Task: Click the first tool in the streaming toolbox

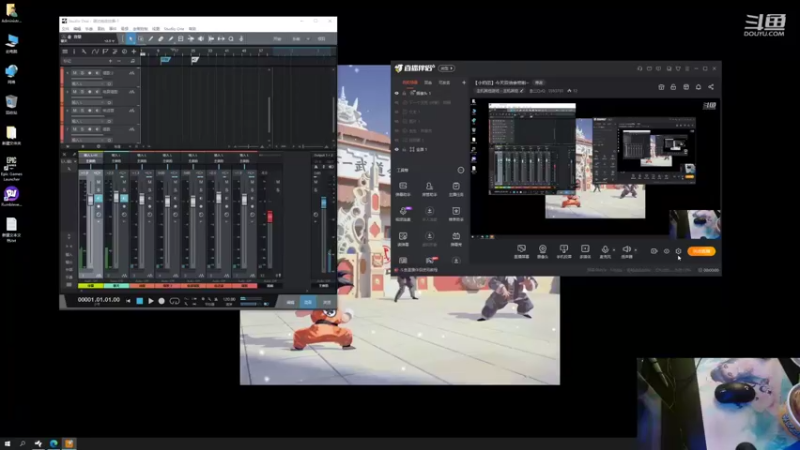Action: click(403, 188)
